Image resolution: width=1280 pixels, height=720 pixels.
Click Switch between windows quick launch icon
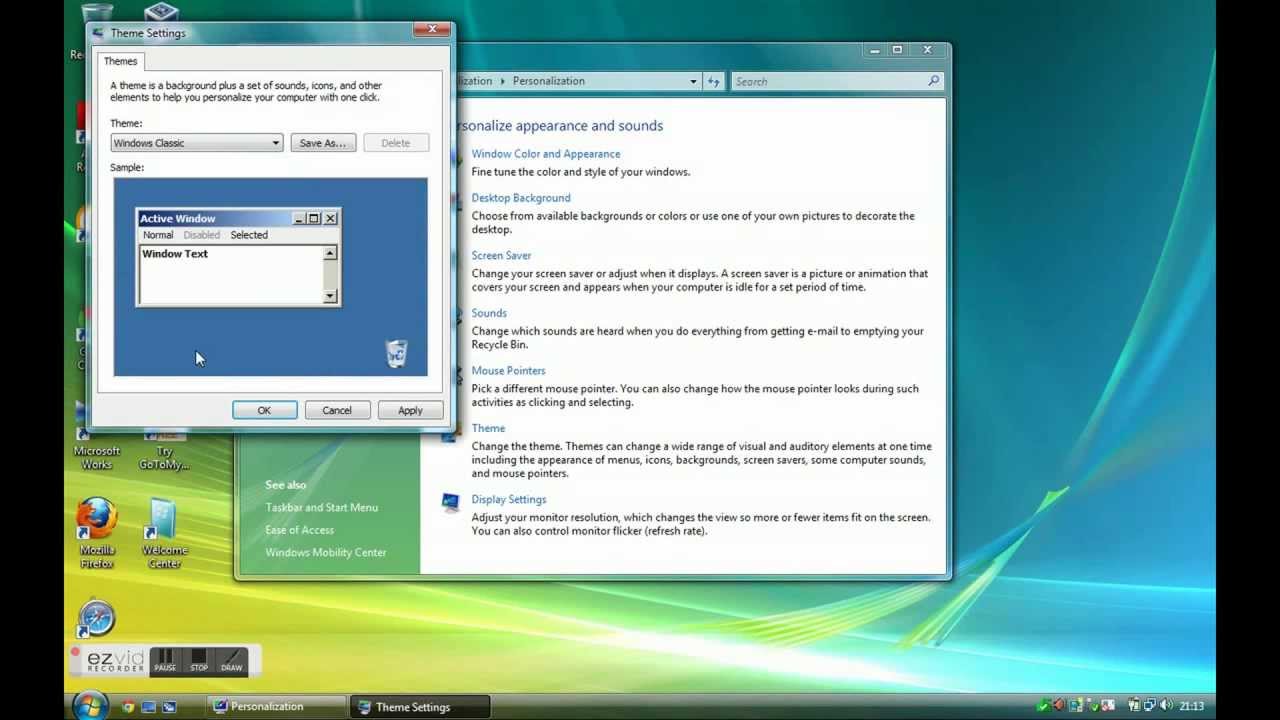169,707
